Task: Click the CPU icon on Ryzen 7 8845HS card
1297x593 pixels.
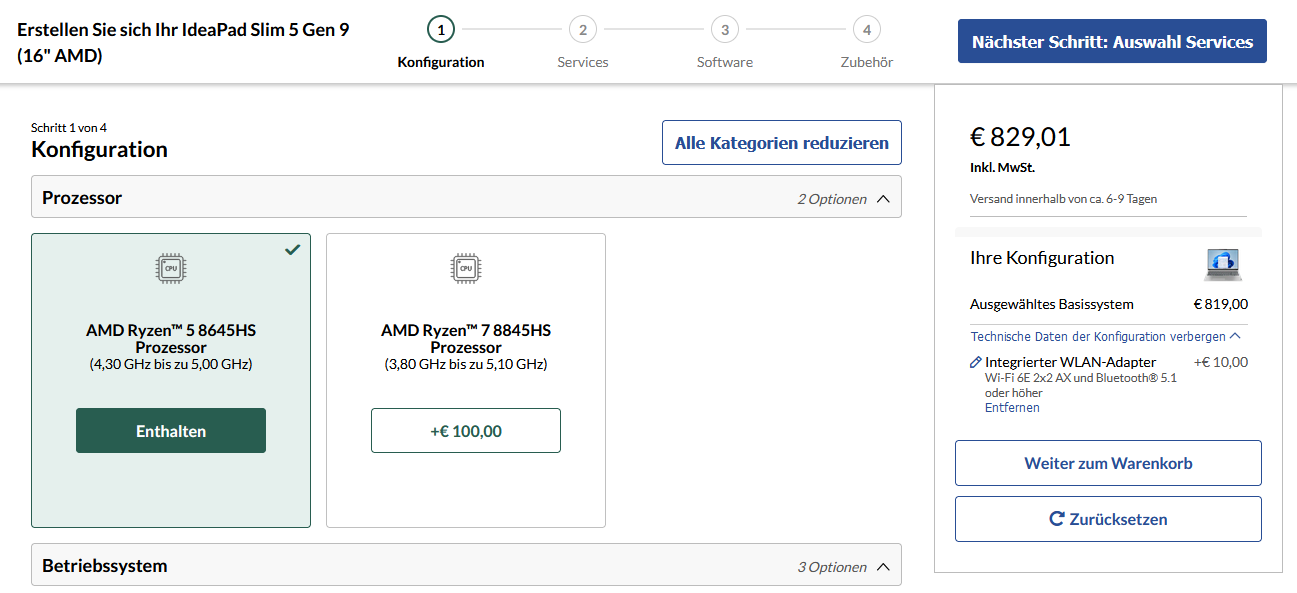Action: pos(466,268)
